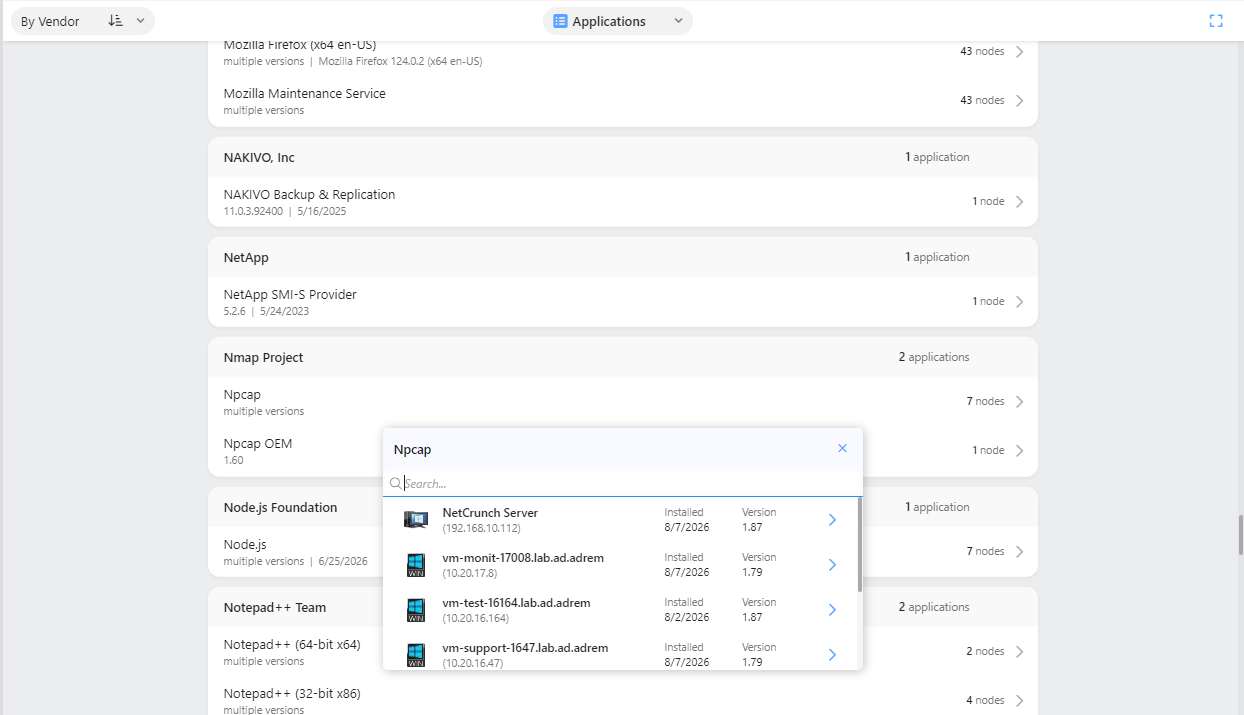Expand the Notepad++ (64-bit x64) nodes chevron
The width and height of the screenshot is (1244, 715).
point(1019,652)
